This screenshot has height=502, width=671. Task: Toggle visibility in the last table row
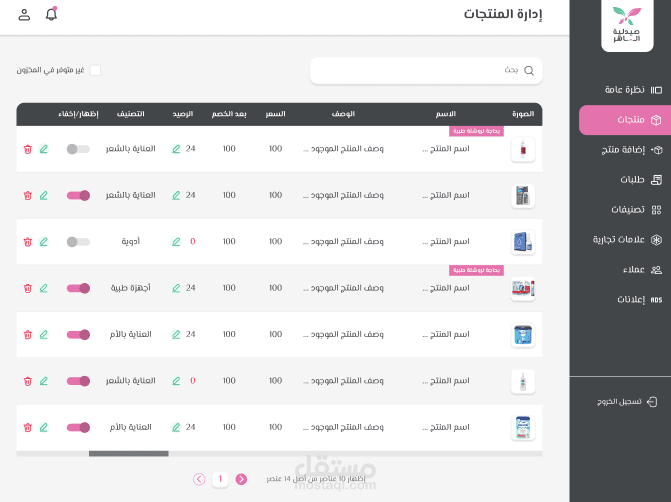(x=78, y=427)
